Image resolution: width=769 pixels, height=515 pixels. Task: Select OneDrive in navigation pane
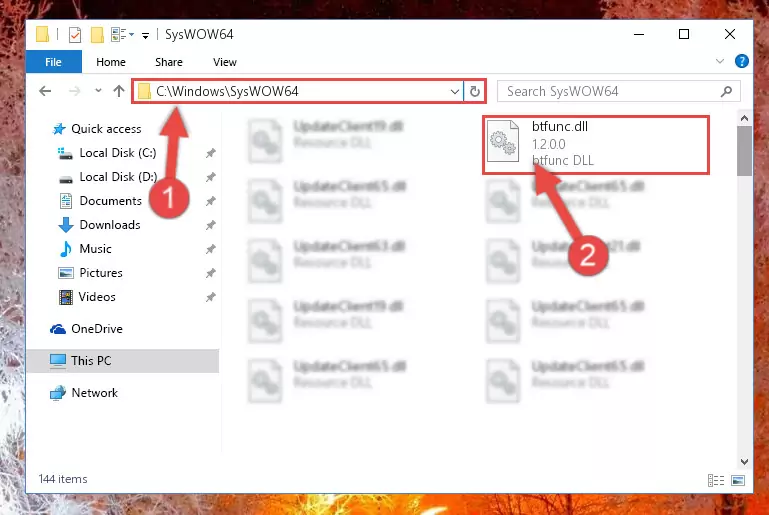(x=86, y=329)
